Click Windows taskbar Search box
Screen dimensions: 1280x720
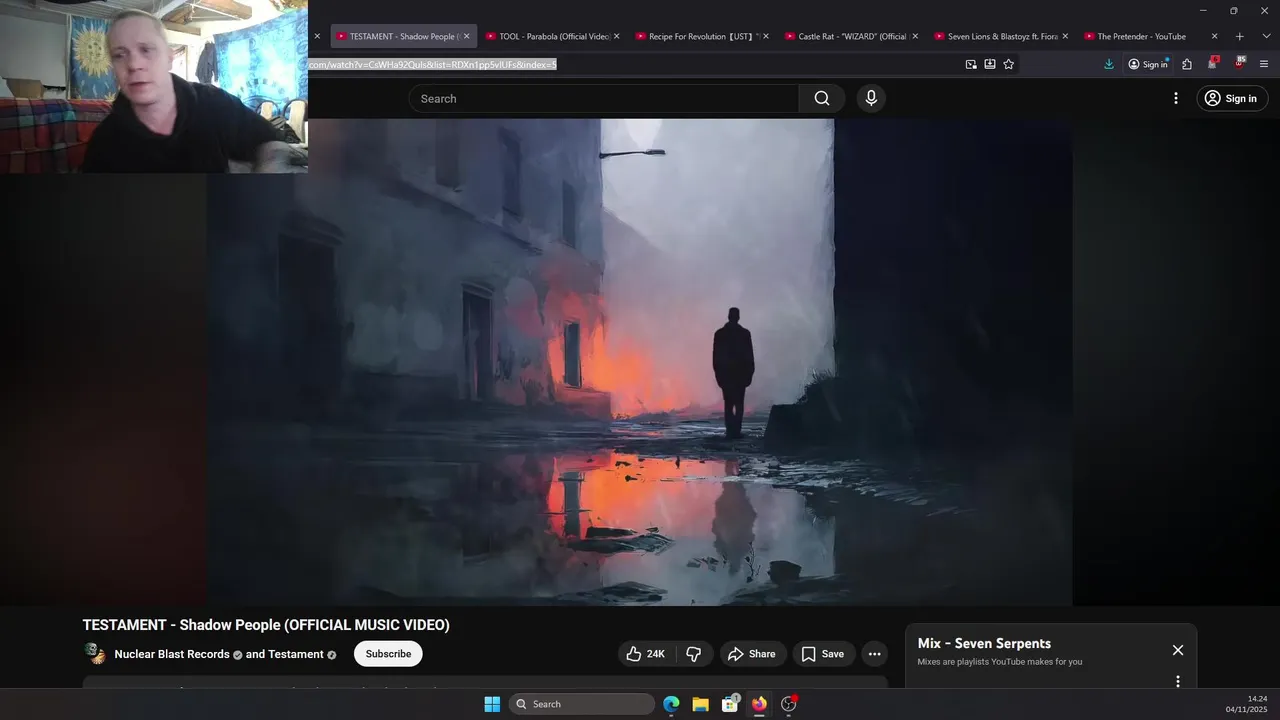point(583,704)
